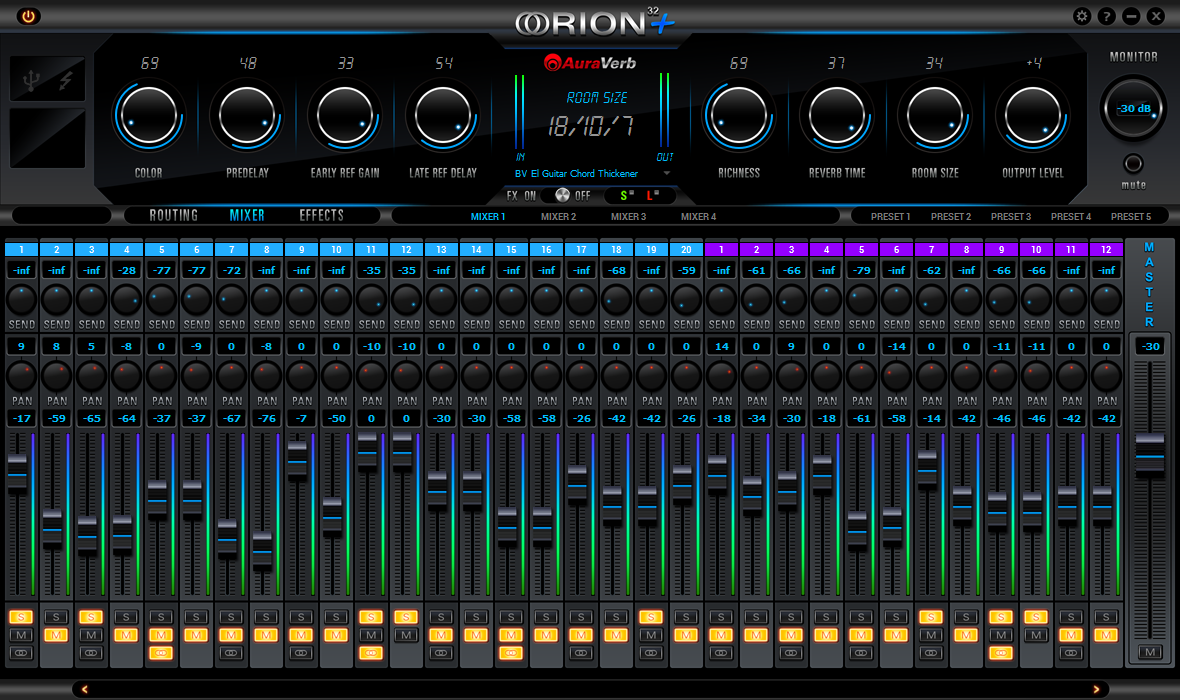The image size is (1180, 700).
Task: Click the orange power button
Action: coord(28,16)
